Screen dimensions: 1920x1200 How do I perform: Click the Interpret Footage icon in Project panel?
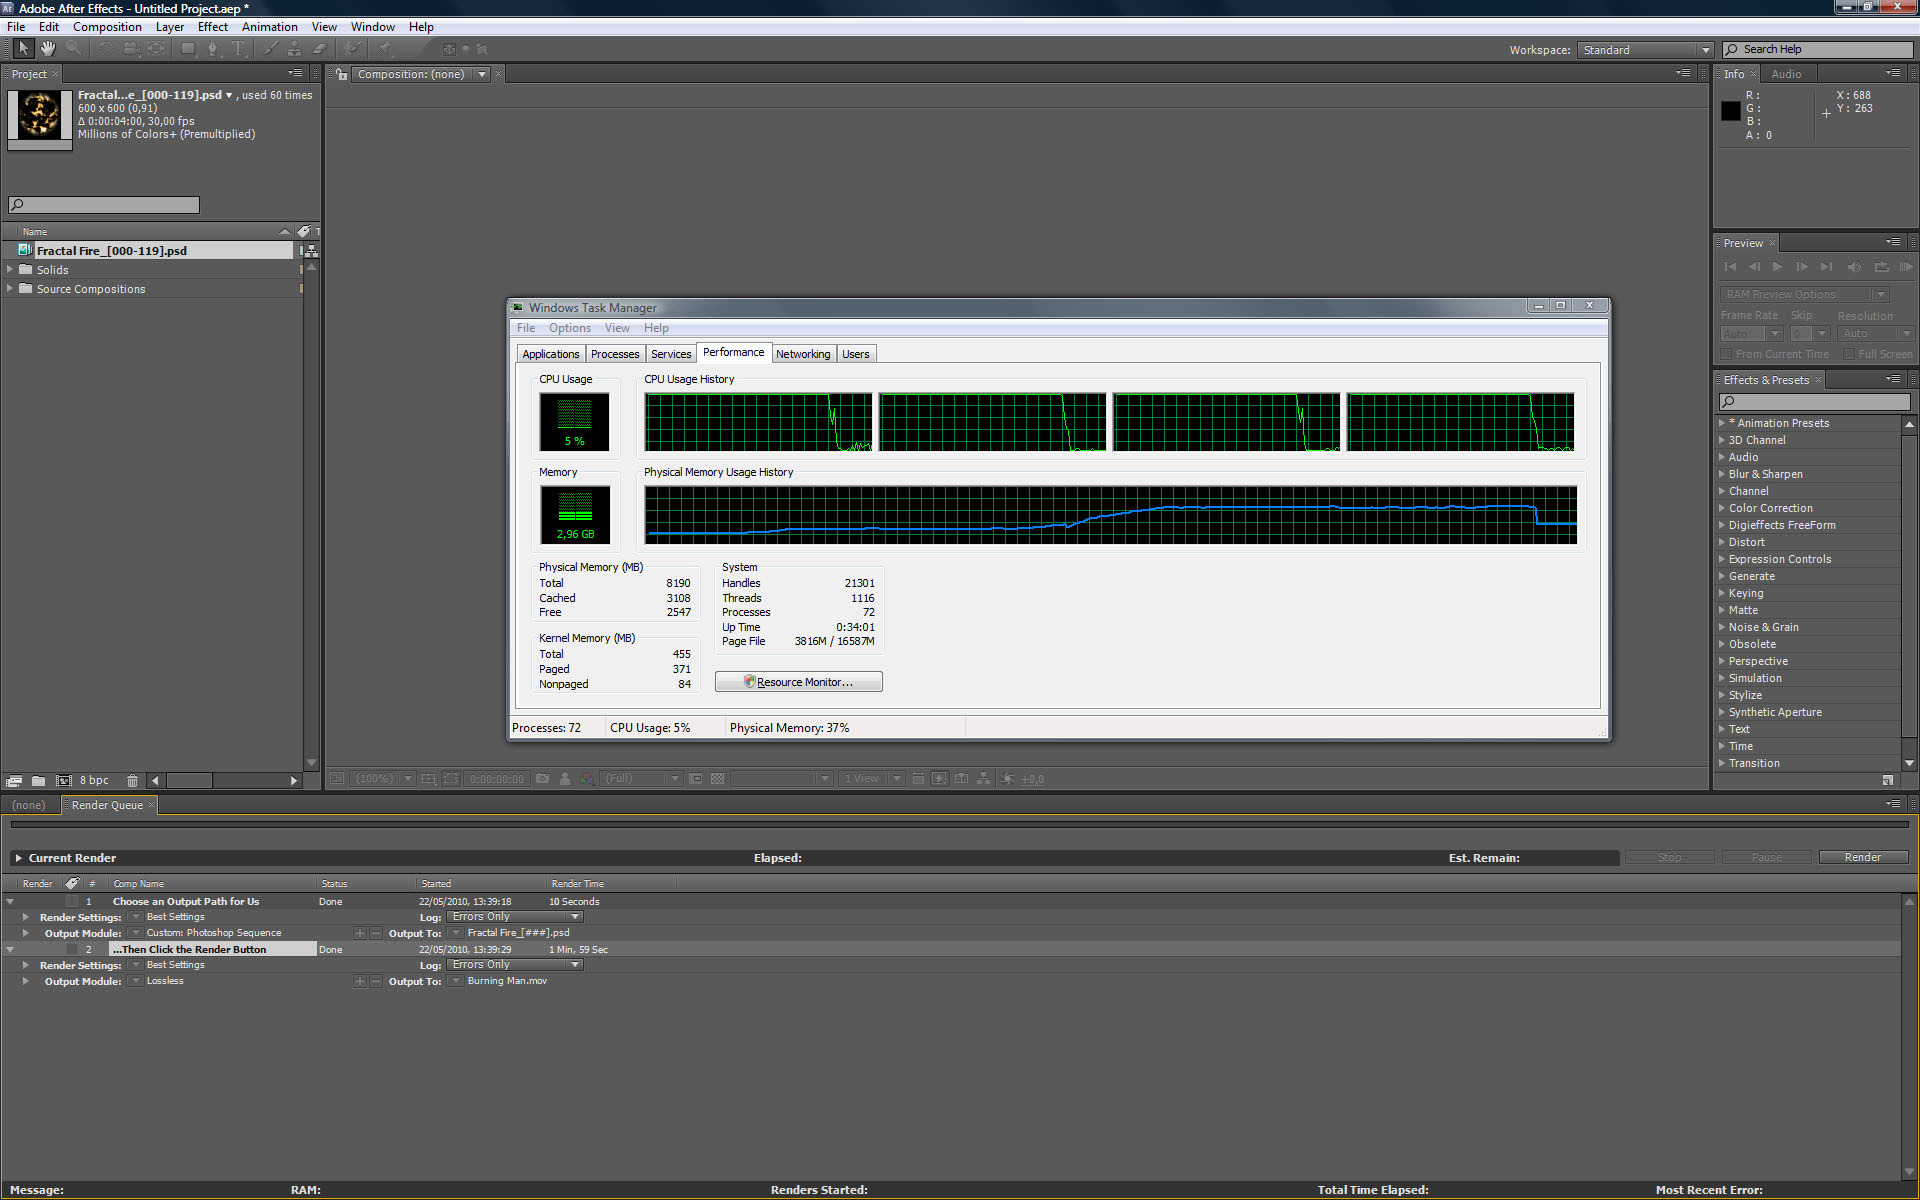pos(14,780)
